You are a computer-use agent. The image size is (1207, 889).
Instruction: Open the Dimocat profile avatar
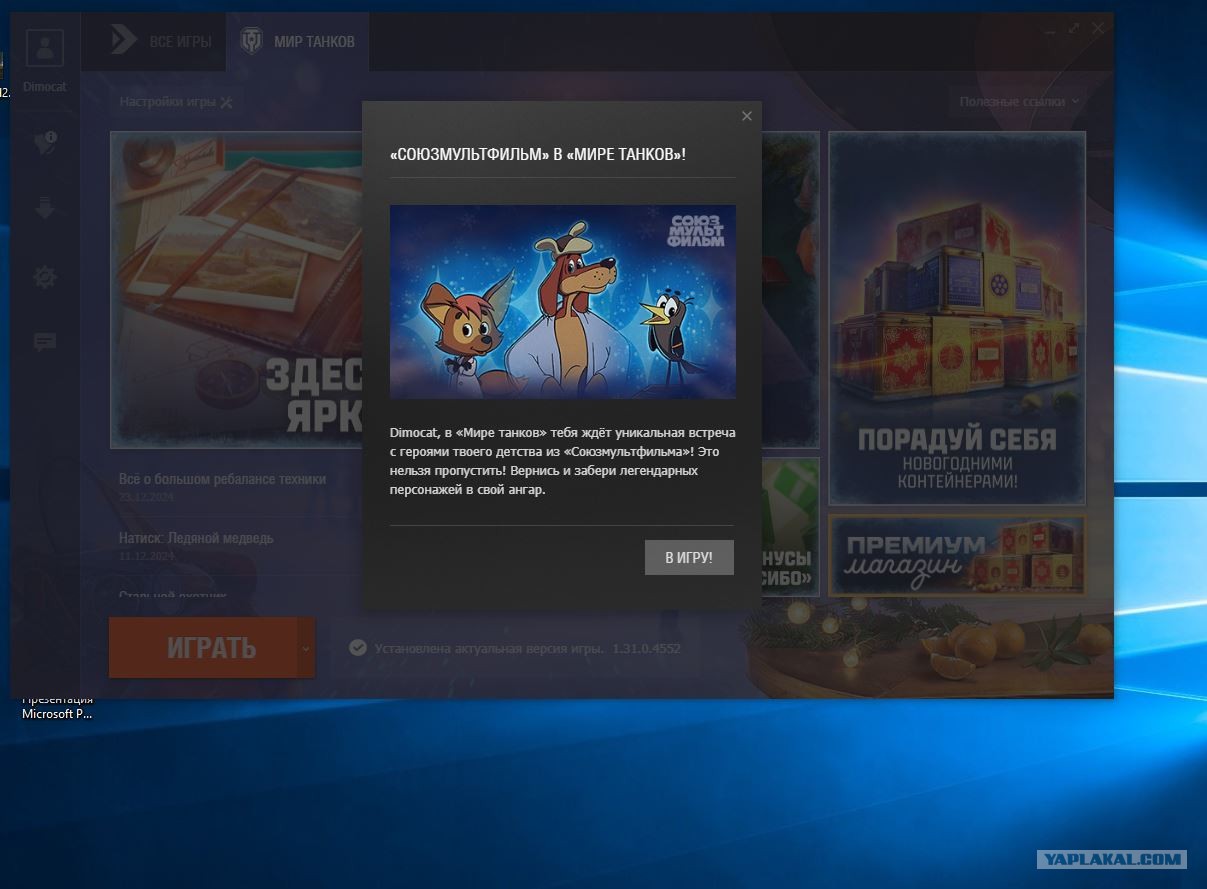click(x=45, y=49)
